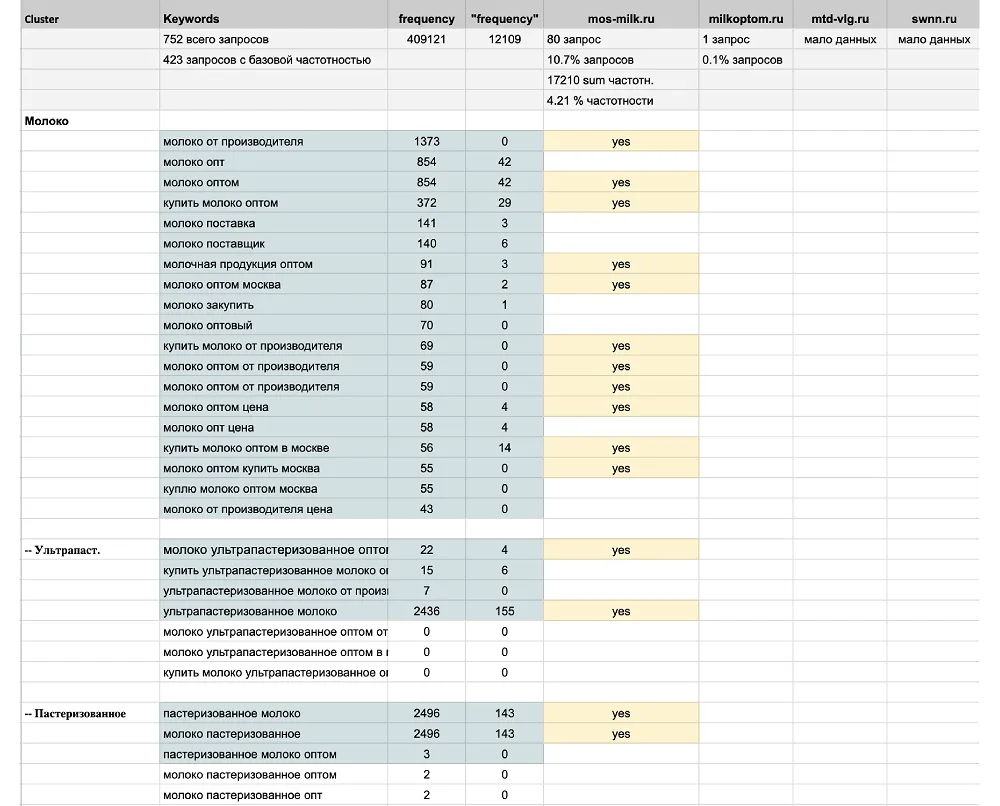Click the "-- Пастеризованное" cluster cell
Screen dimensions: 1000x806
coord(75,714)
